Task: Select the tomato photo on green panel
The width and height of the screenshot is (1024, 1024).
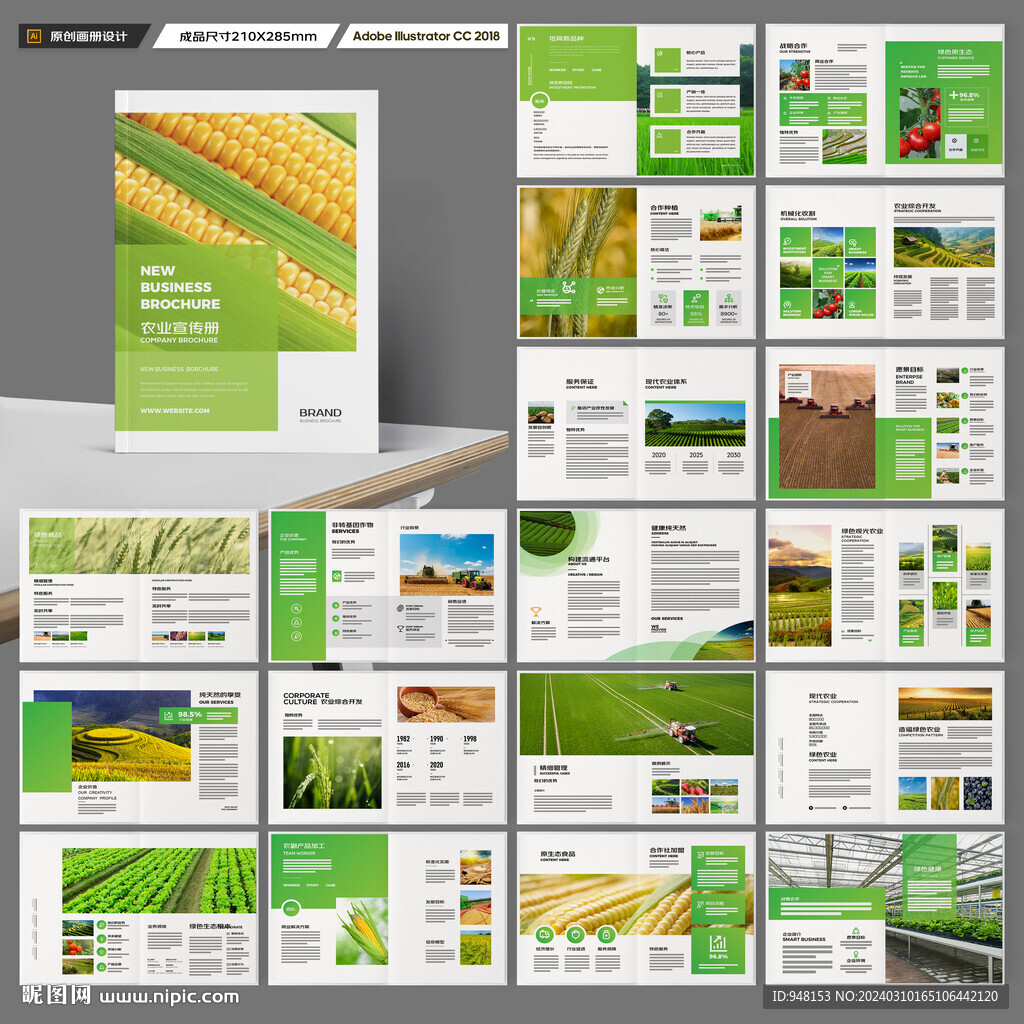Action: tap(920, 123)
